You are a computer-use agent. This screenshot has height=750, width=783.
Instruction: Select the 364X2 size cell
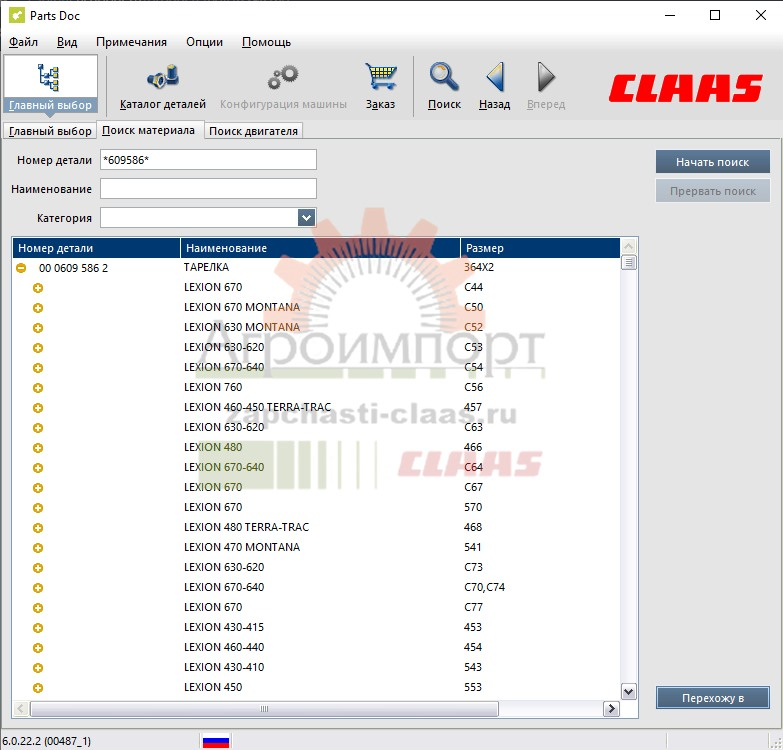pyautogui.click(x=479, y=267)
